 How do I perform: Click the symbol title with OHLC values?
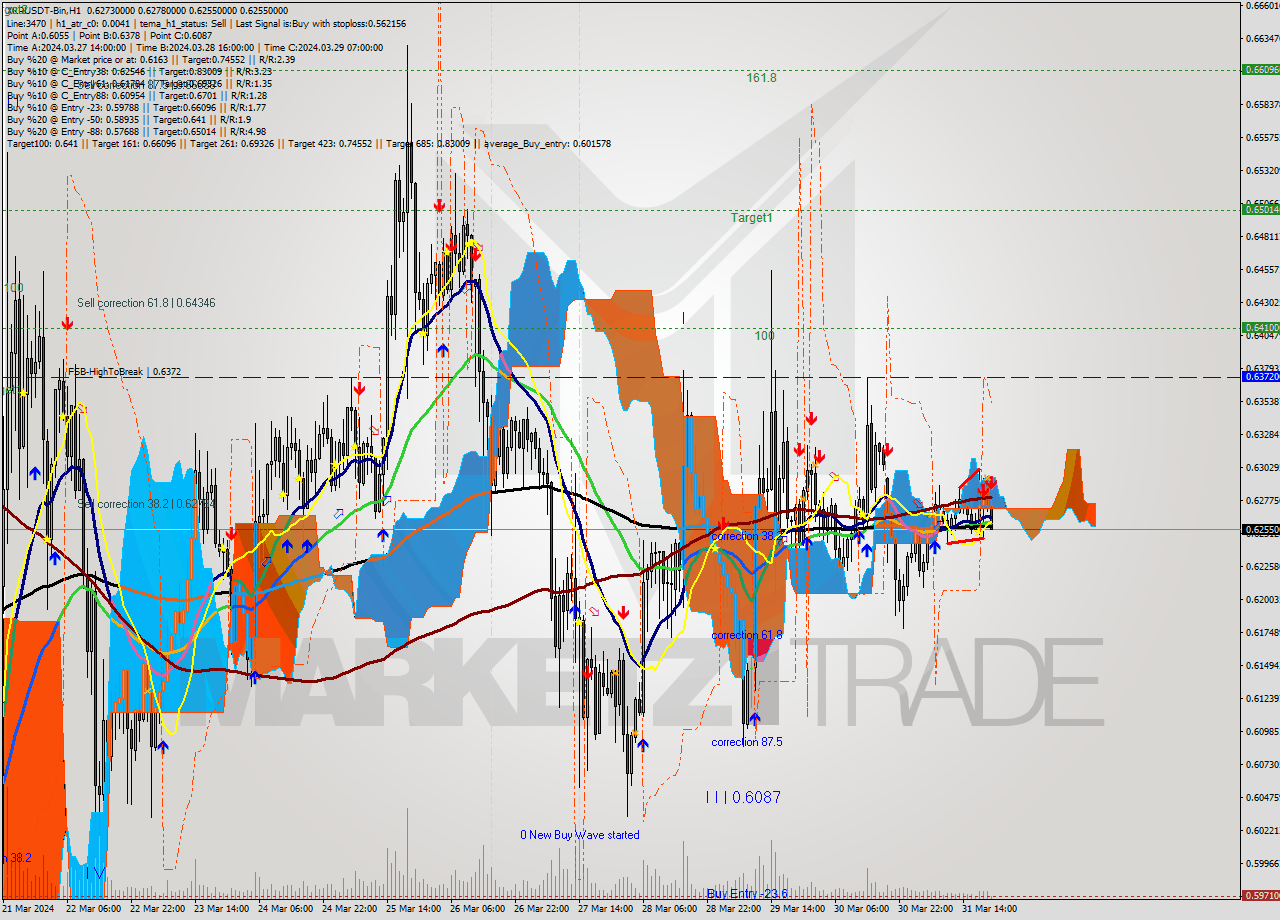(147, 11)
